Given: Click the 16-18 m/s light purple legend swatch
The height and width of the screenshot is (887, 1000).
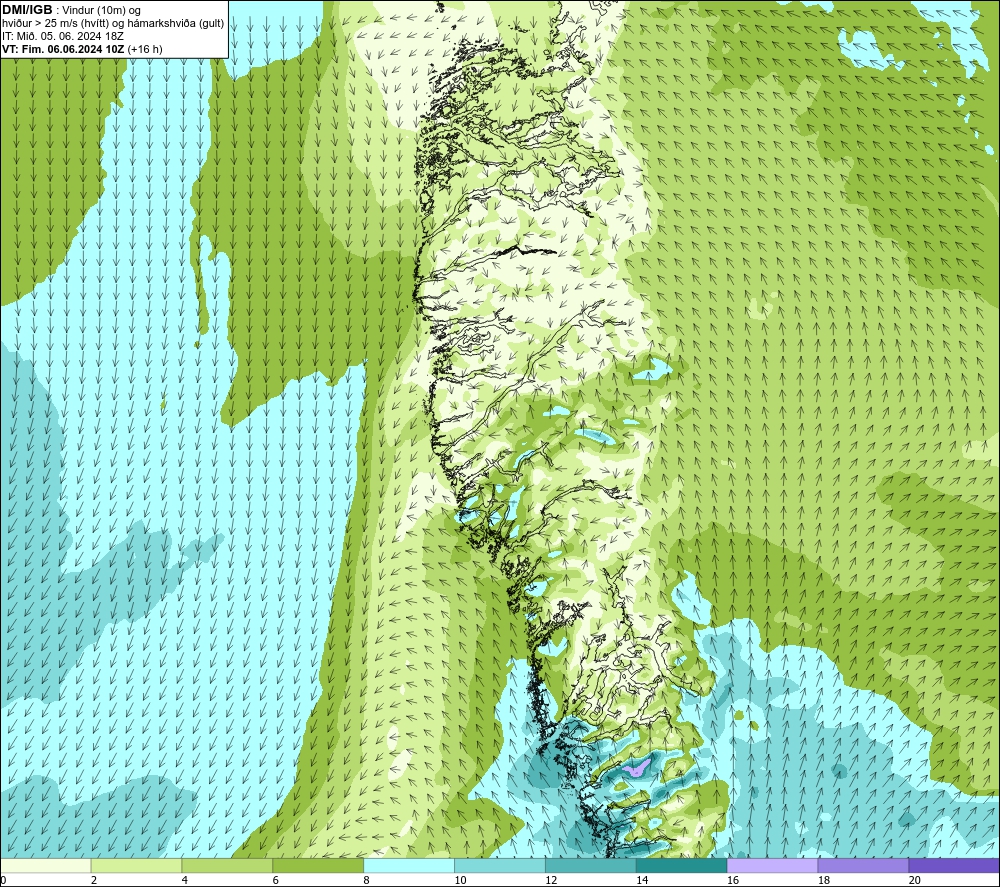Looking at the screenshot, I should click(772, 865).
